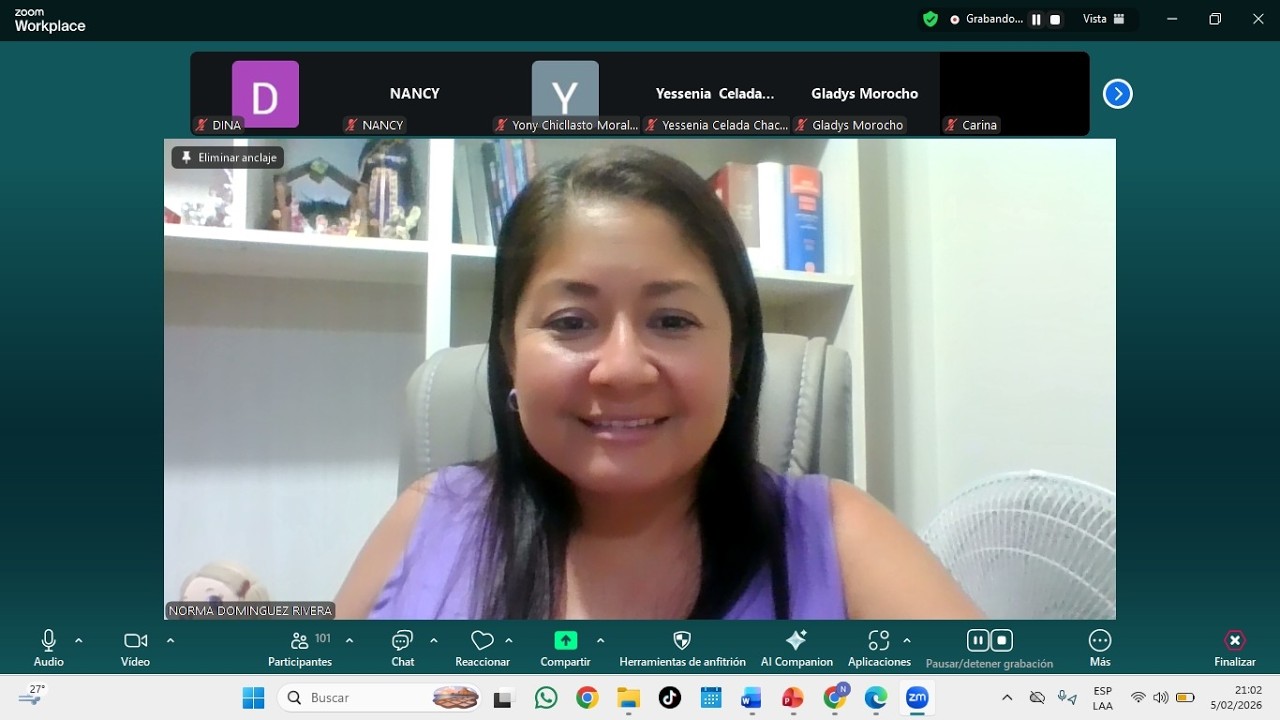Stop recording in the bottom toolbar
Image resolution: width=1280 pixels, height=720 pixels.
pyautogui.click(x=1002, y=640)
